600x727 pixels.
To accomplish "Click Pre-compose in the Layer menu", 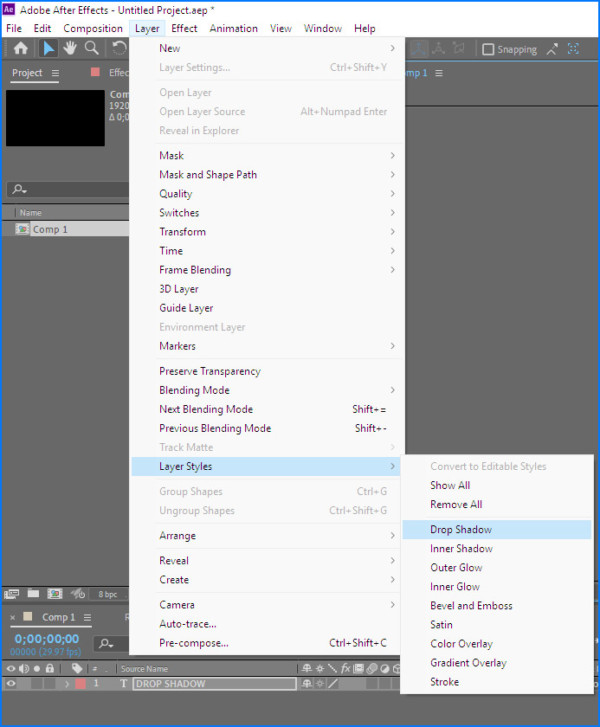I will 193,643.
